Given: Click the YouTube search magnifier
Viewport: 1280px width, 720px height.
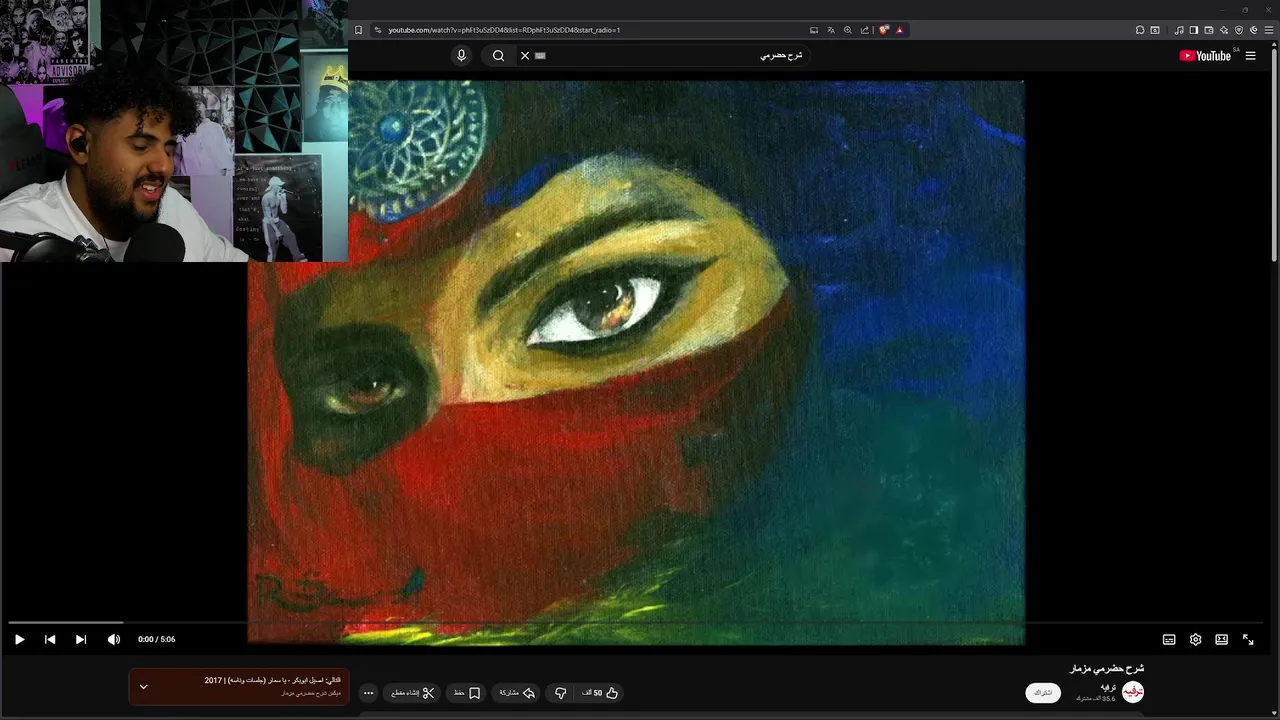Looking at the screenshot, I should coord(498,56).
